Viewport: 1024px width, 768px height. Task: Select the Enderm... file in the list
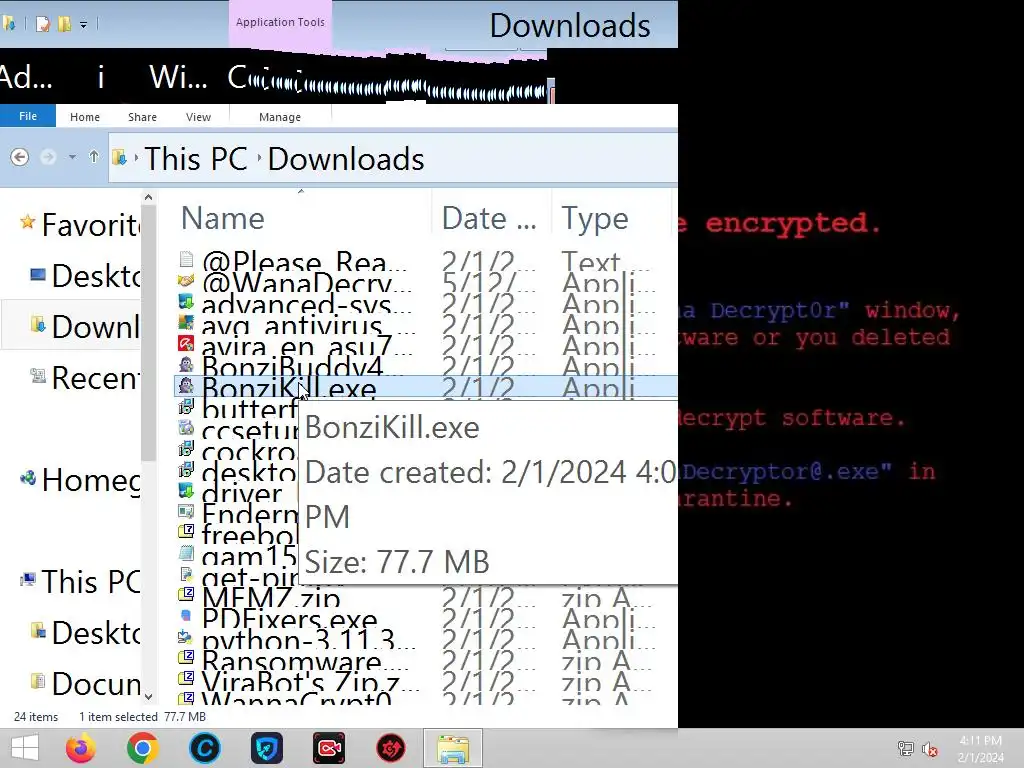(x=249, y=515)
